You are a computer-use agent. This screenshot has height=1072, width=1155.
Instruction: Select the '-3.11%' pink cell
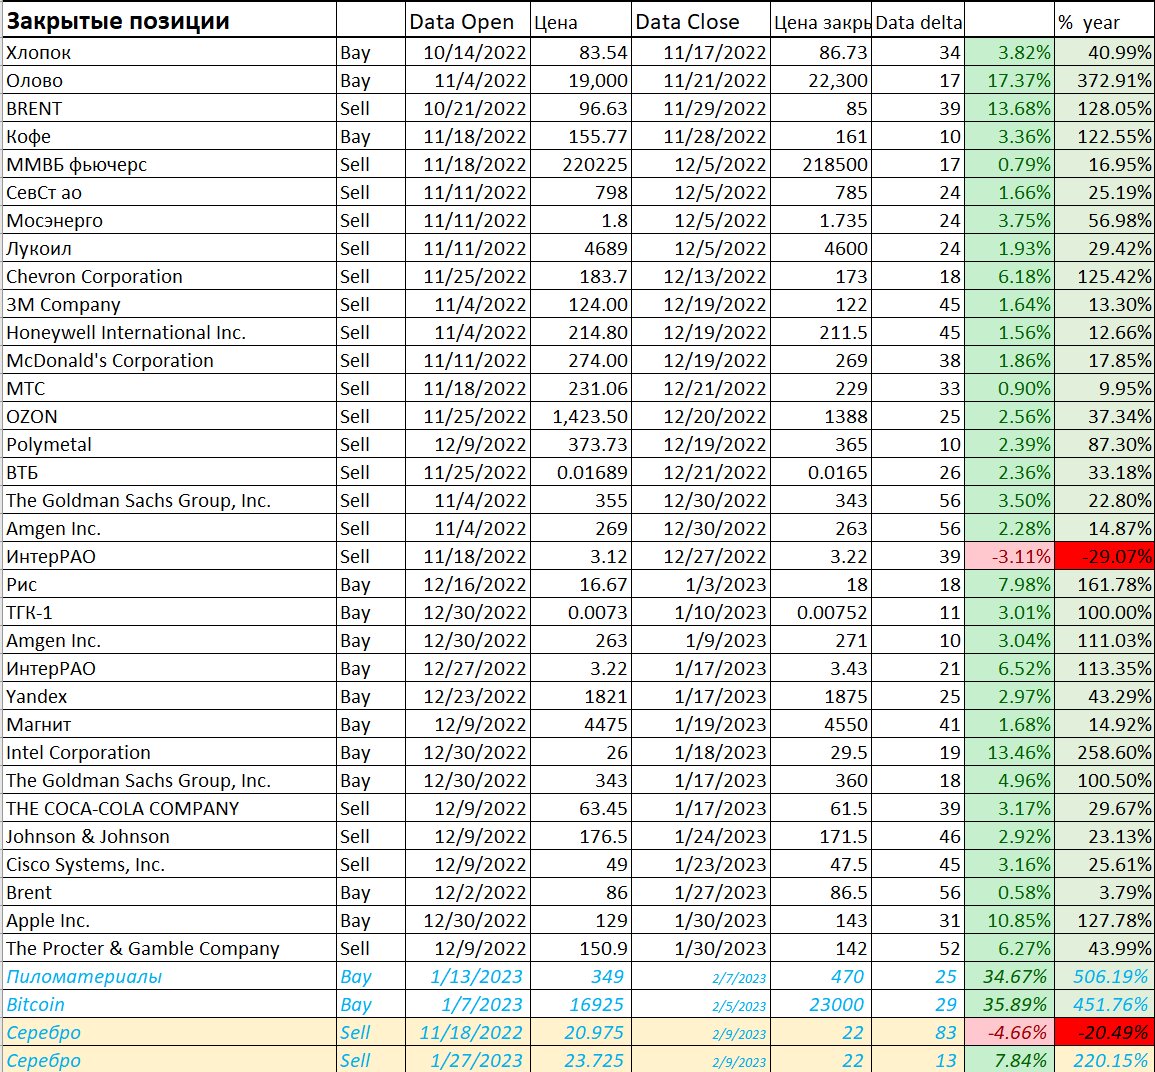[x=1009, y=556]
